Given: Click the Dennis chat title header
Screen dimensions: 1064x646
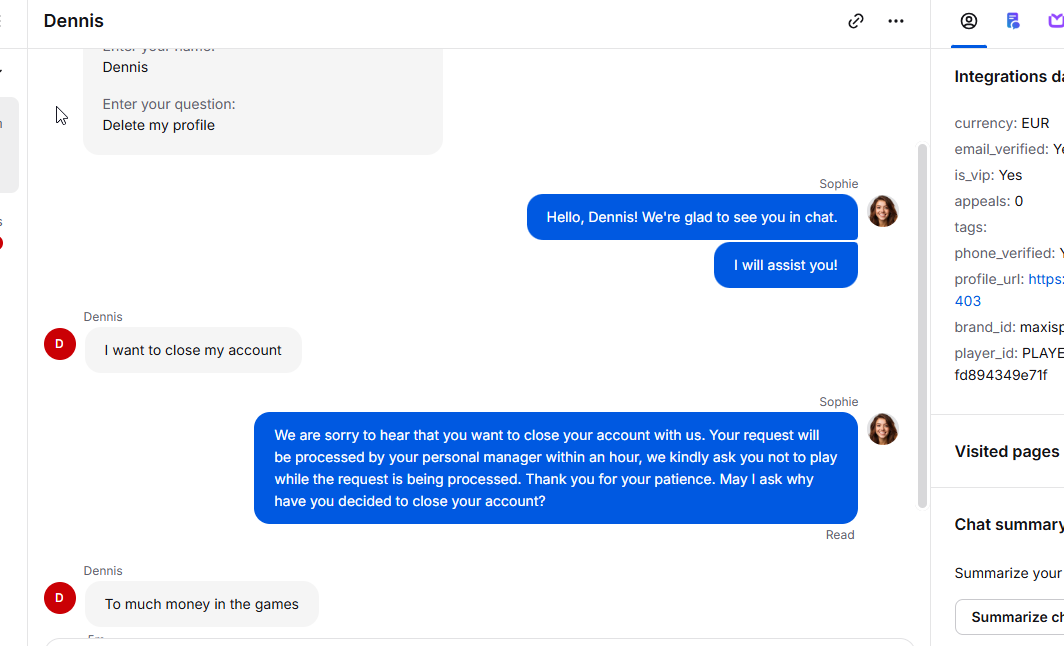Looking at the screenshot, I should coord(73,21).
